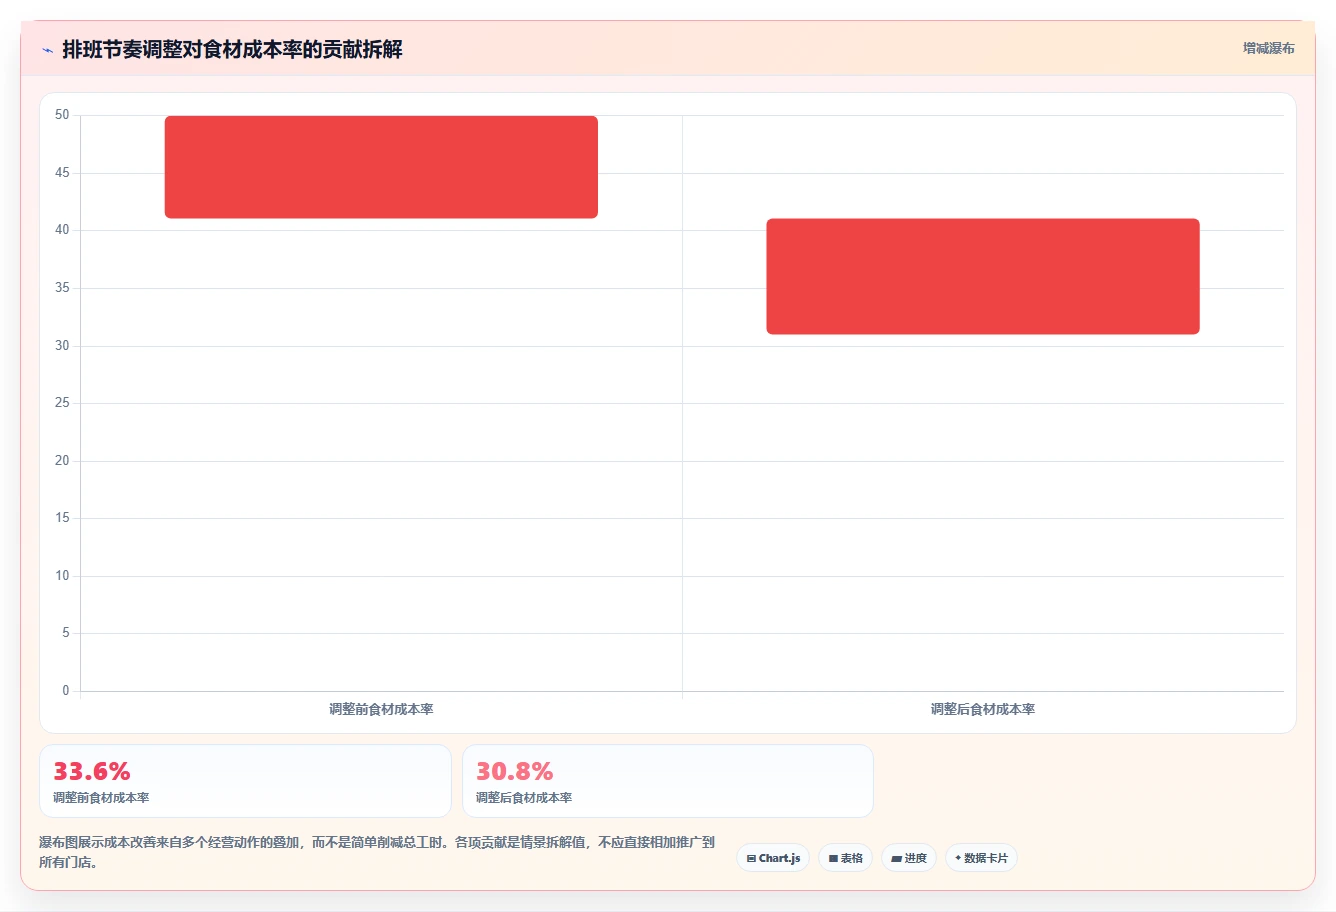Select the Chart.js tag chip
The image size is (1336, 912).
click(x=773, y=858)
